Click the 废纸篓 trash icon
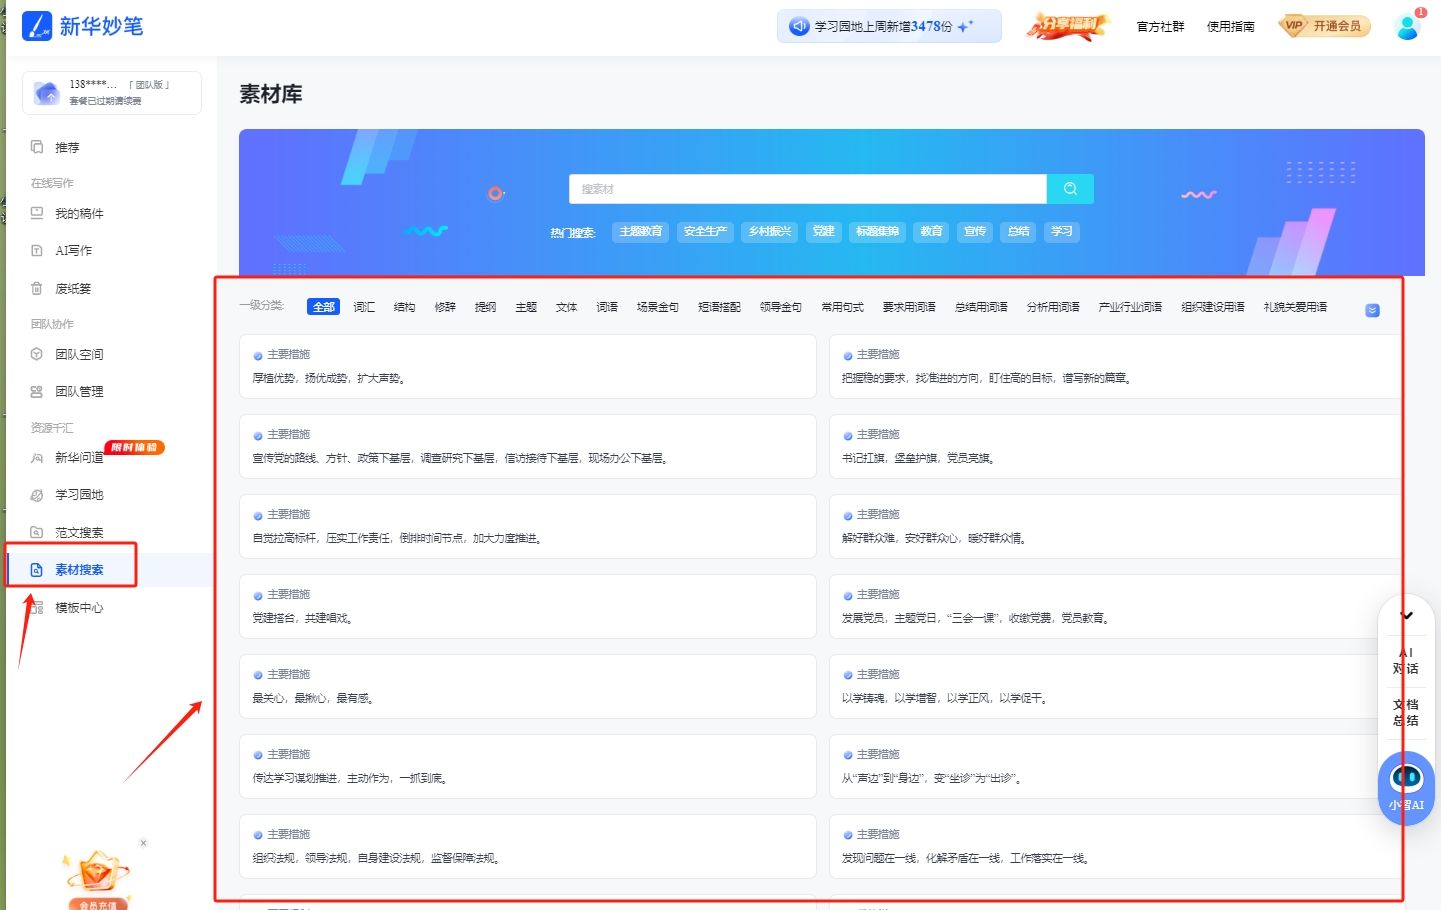Image resolution: width=1441 pixels, height=910 pixels. click(37, 288)
